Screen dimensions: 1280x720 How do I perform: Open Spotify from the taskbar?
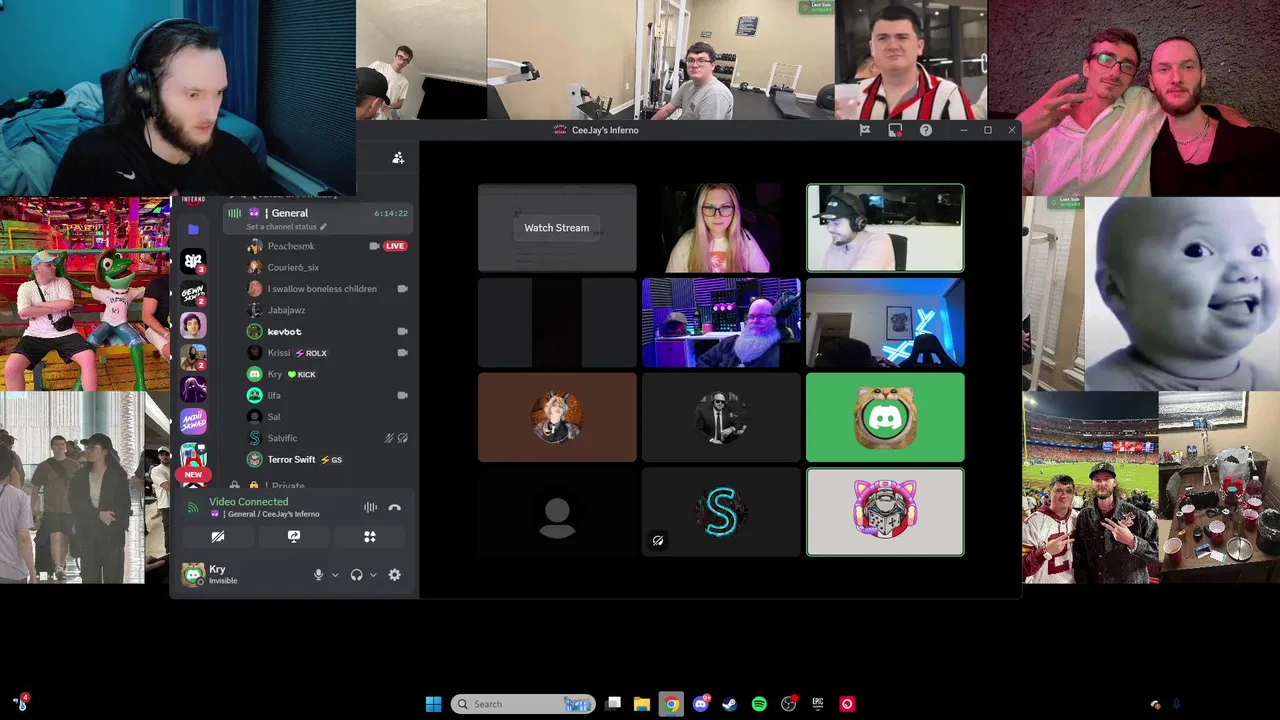[759, 704]
